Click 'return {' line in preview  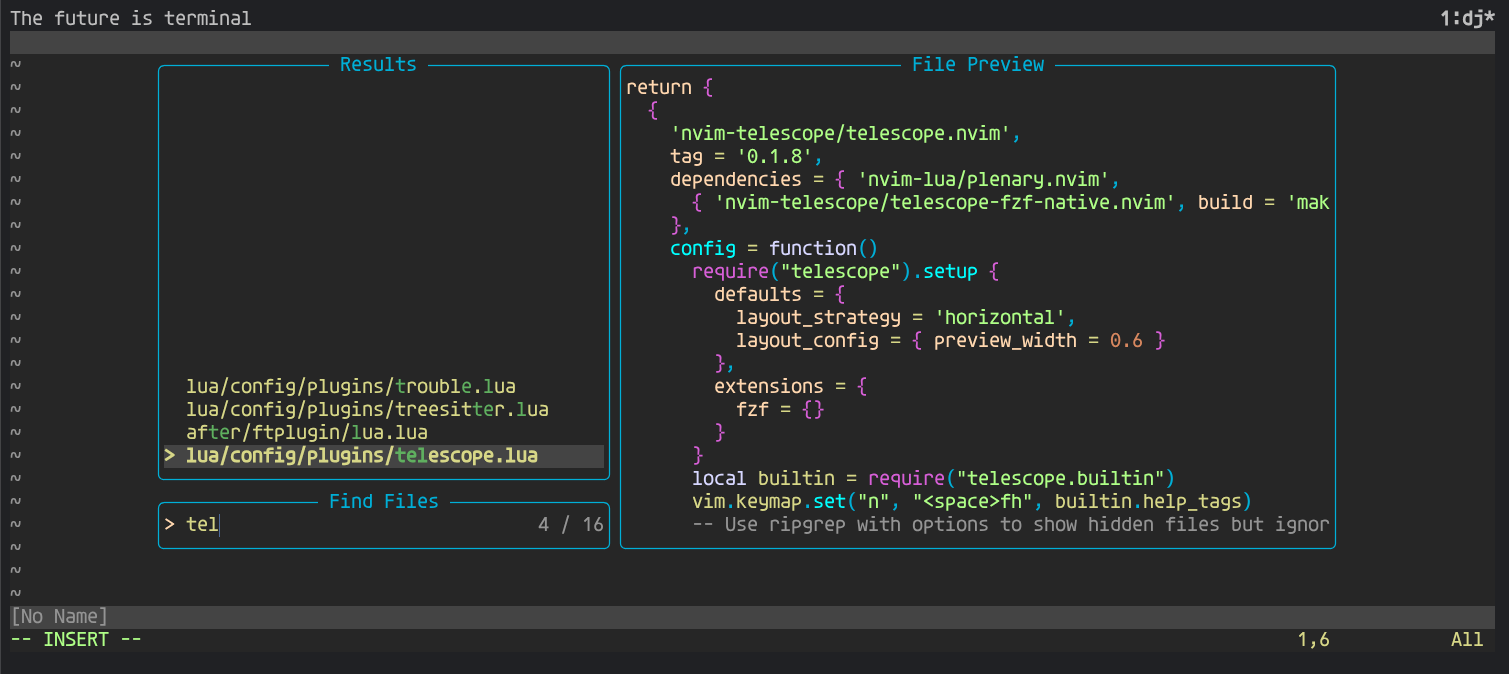[669, 87]
